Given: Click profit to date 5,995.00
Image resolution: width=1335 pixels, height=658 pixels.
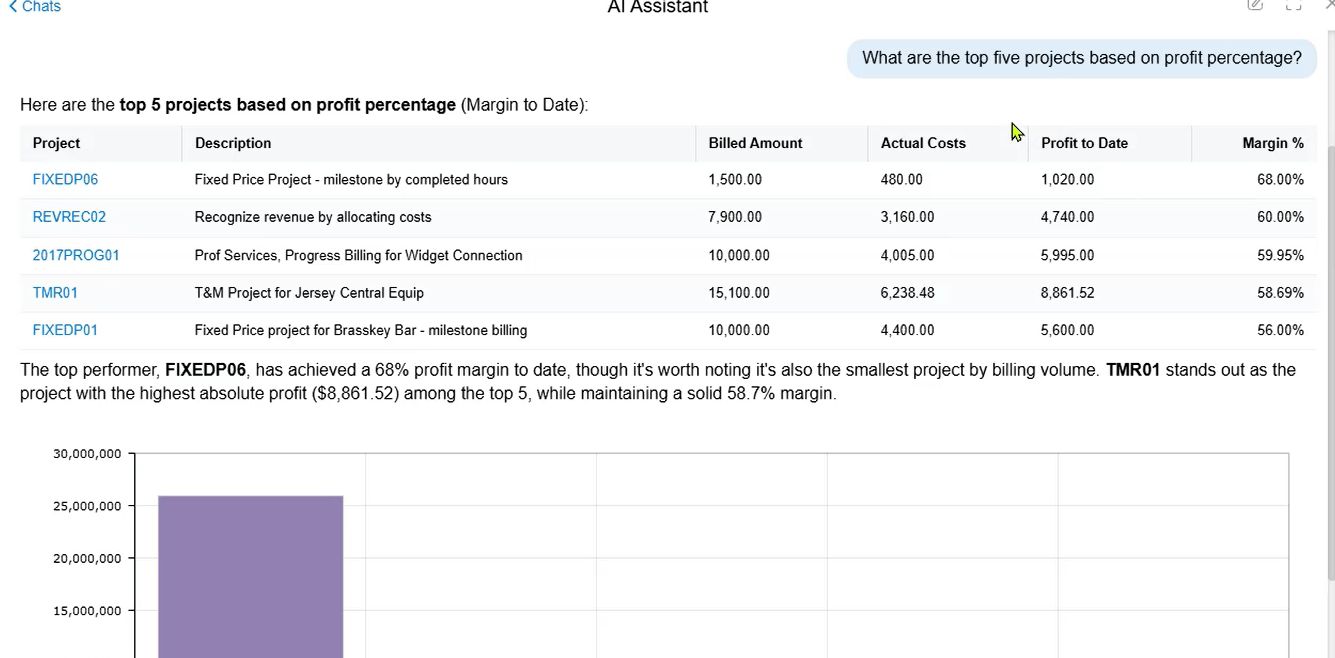Looking at the screenshot, I should 1067,255.
